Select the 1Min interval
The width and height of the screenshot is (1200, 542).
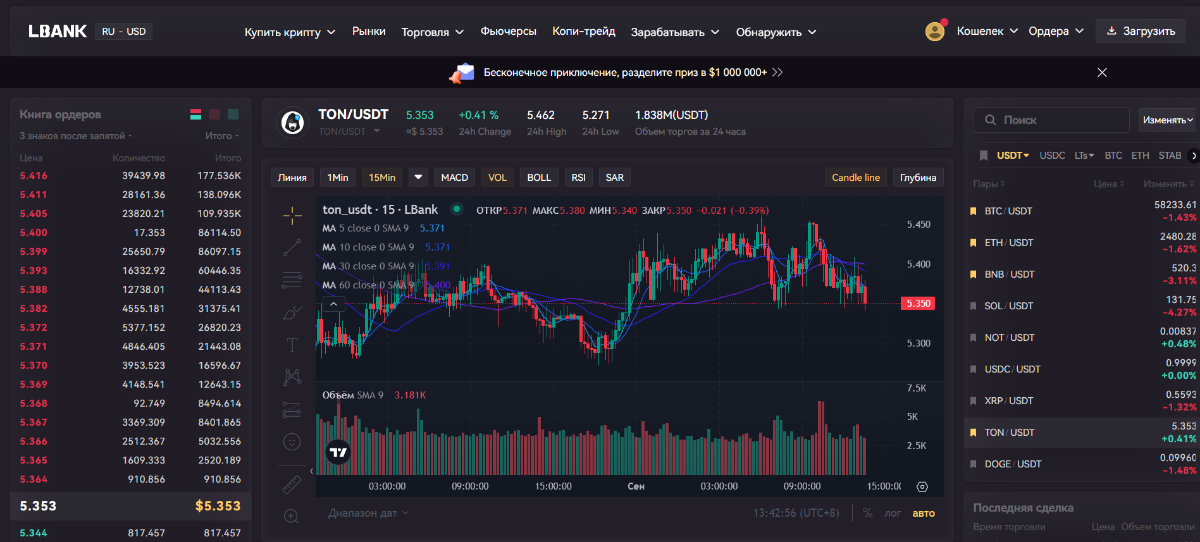tap(338, 177)
